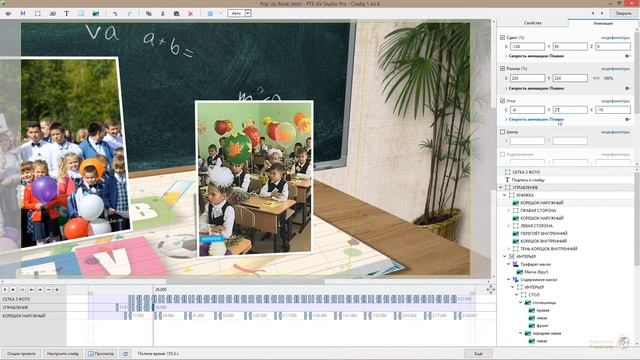This screenshot has width=640, height=360.
Task: Click the Настроить слайд button
Action: tap(62, 353)
